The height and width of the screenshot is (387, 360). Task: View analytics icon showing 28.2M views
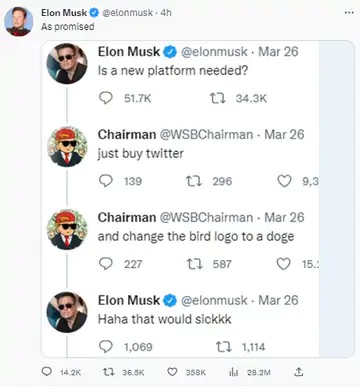tap(233, 372)
